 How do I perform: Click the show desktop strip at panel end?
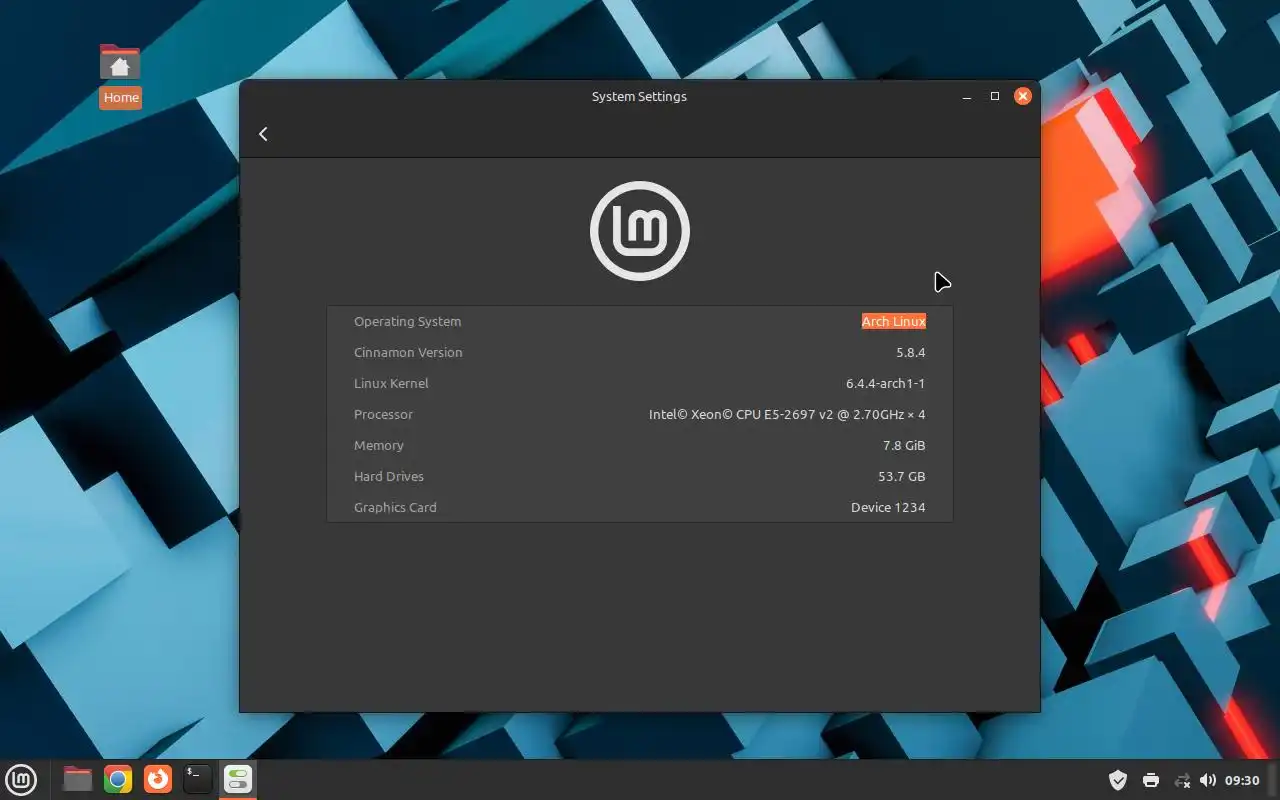(1274, 779)
